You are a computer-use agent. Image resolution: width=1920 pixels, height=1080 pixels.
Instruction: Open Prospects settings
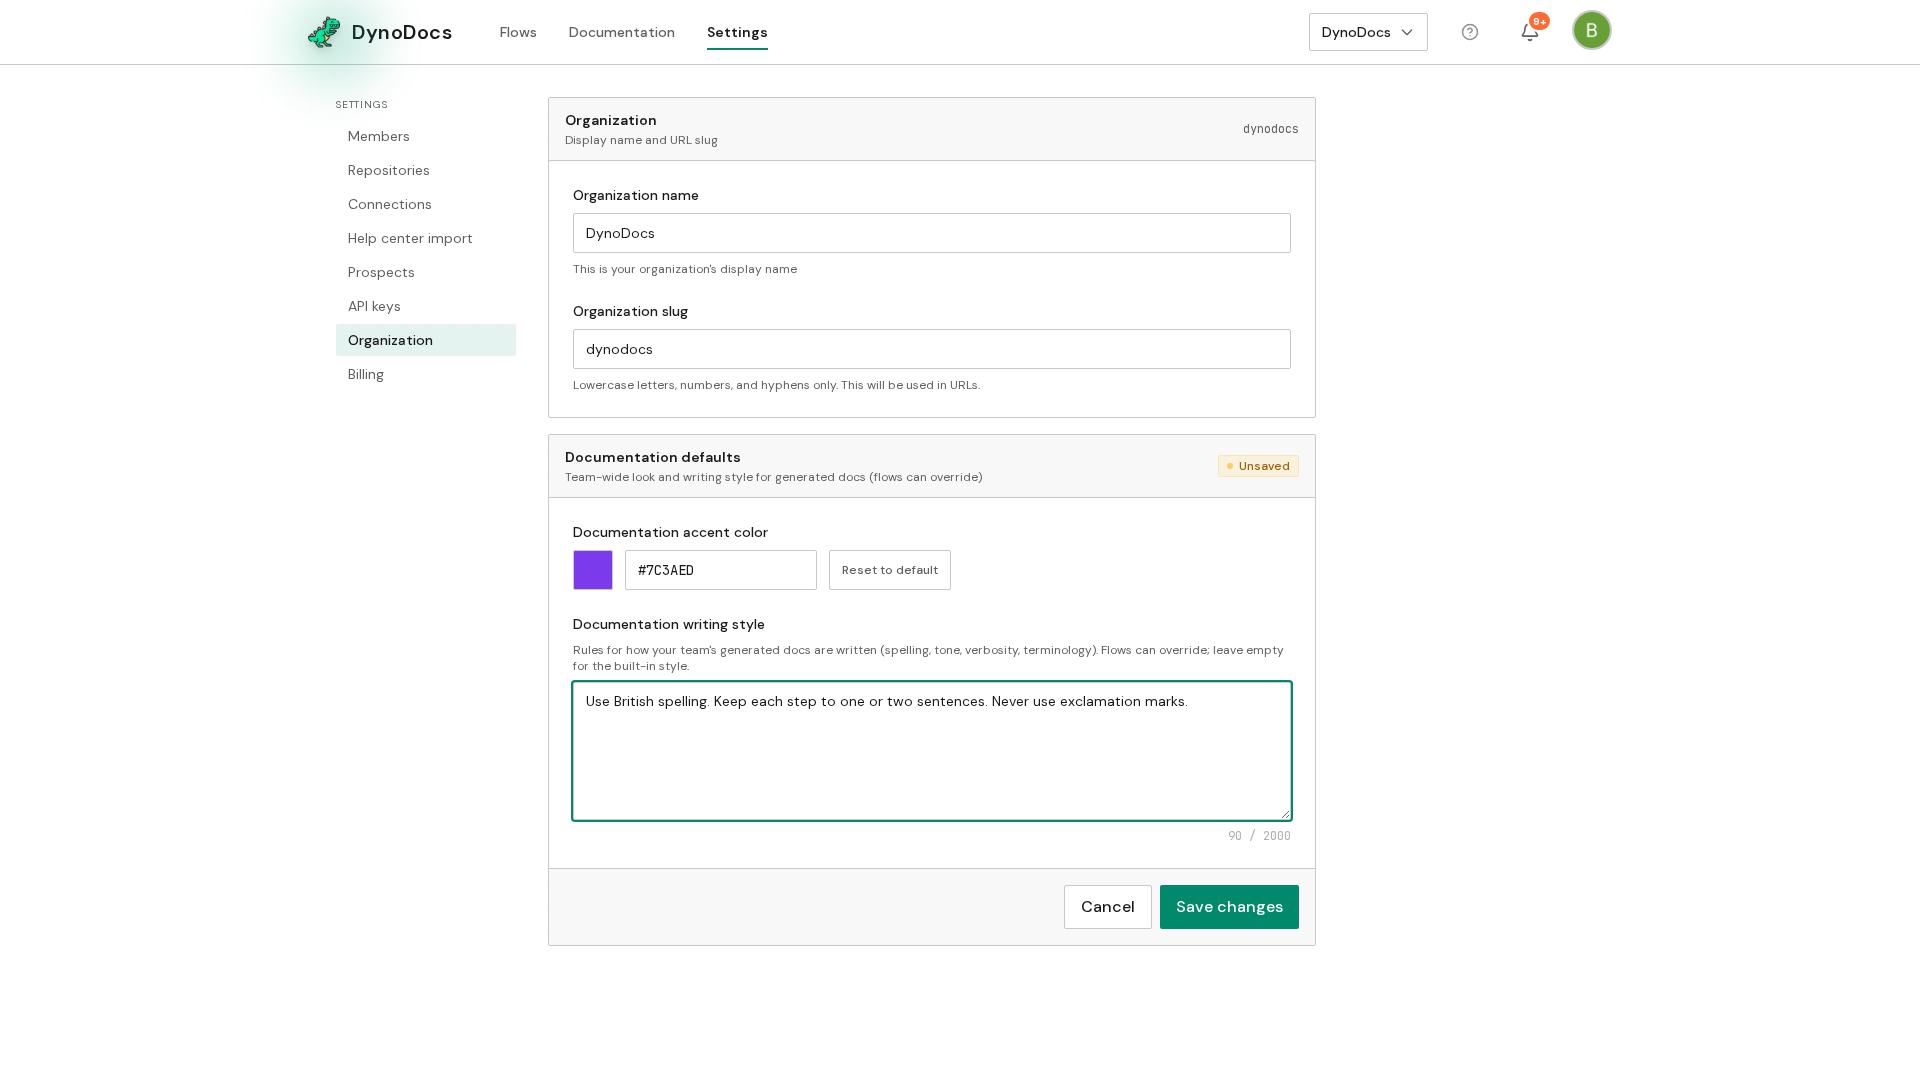426,272
